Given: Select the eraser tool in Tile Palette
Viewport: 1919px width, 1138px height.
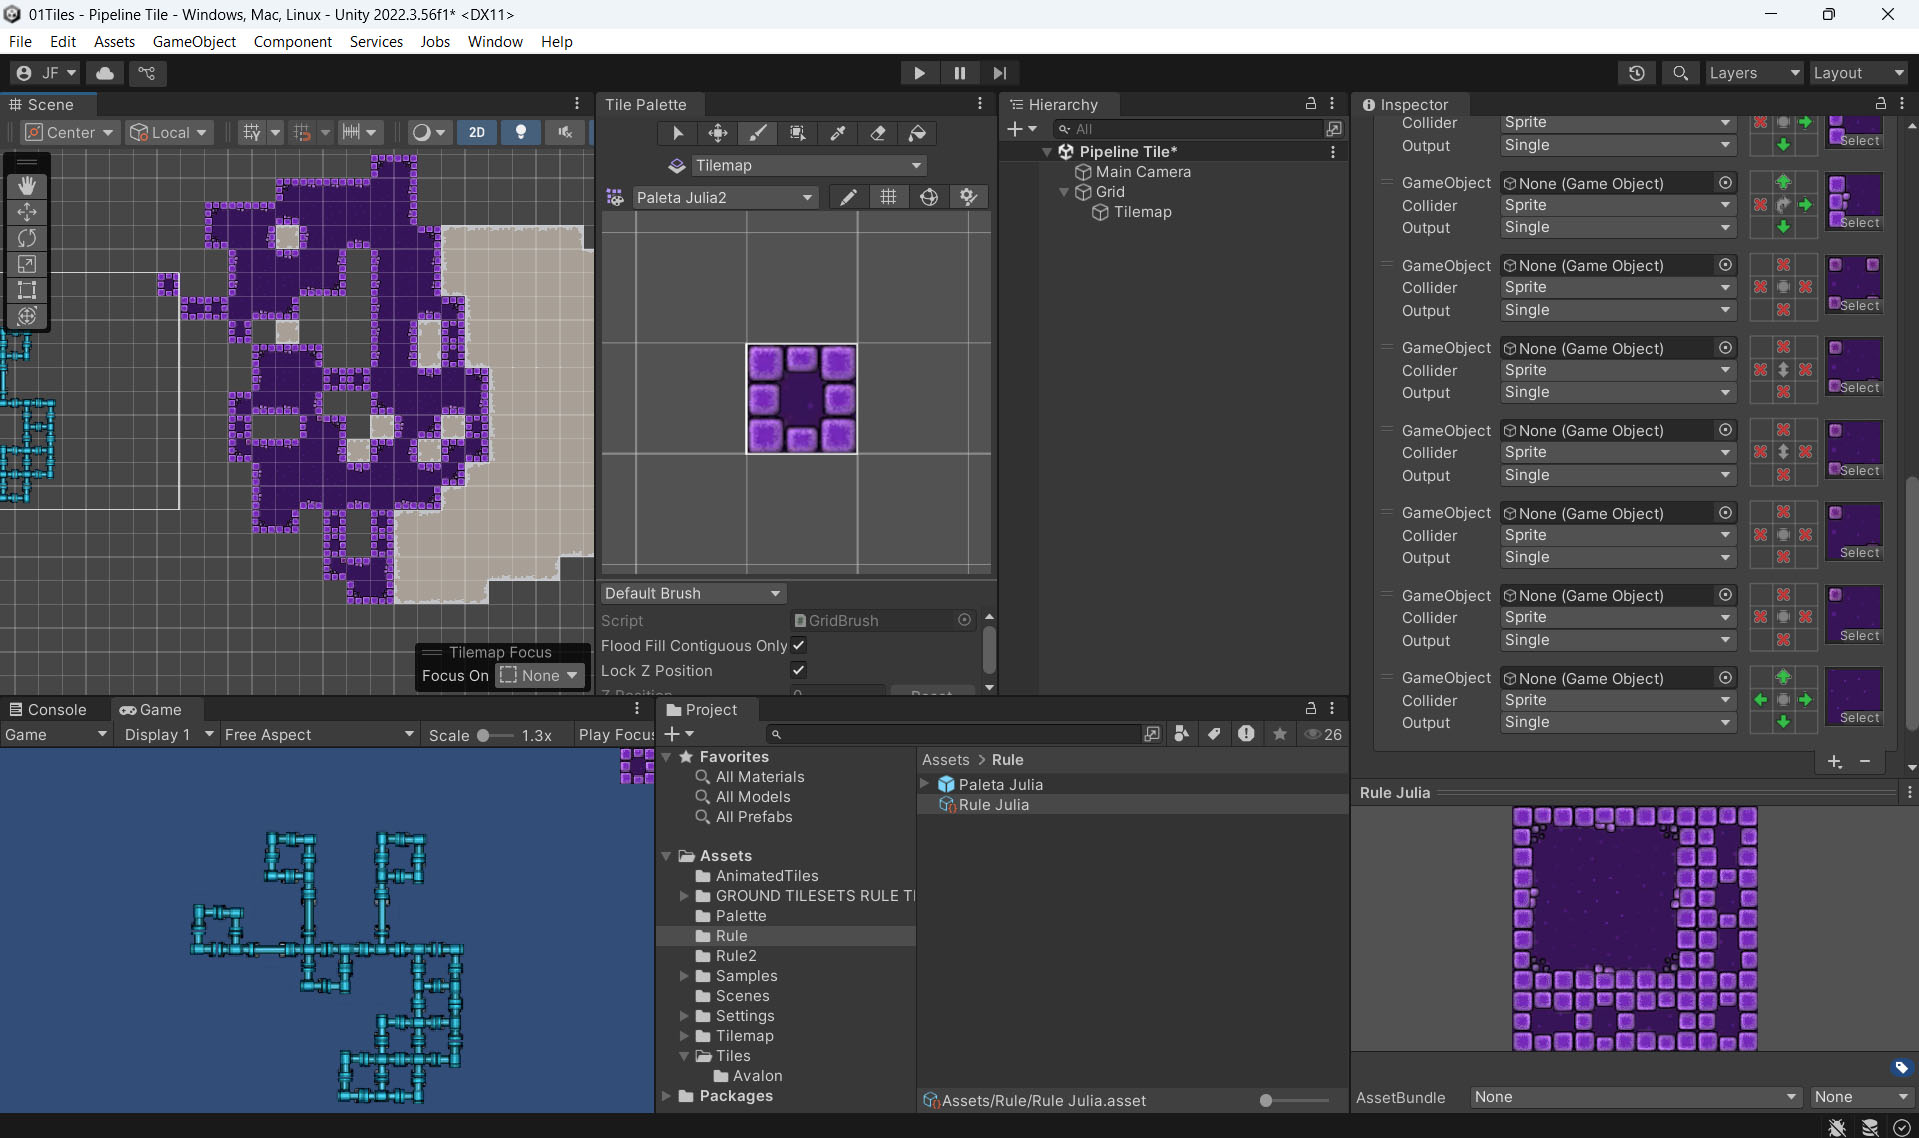Looking at the screenshot, I should (x=878, y=133).
